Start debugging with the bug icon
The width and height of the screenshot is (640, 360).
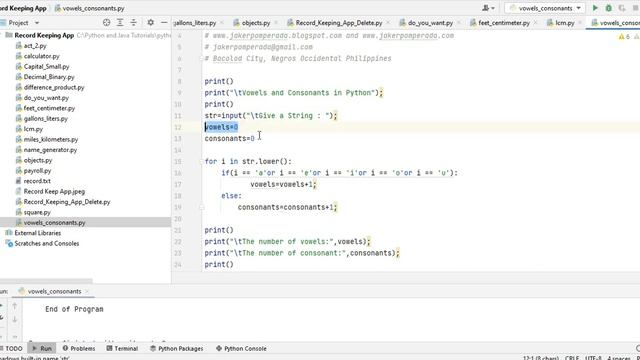609,8
